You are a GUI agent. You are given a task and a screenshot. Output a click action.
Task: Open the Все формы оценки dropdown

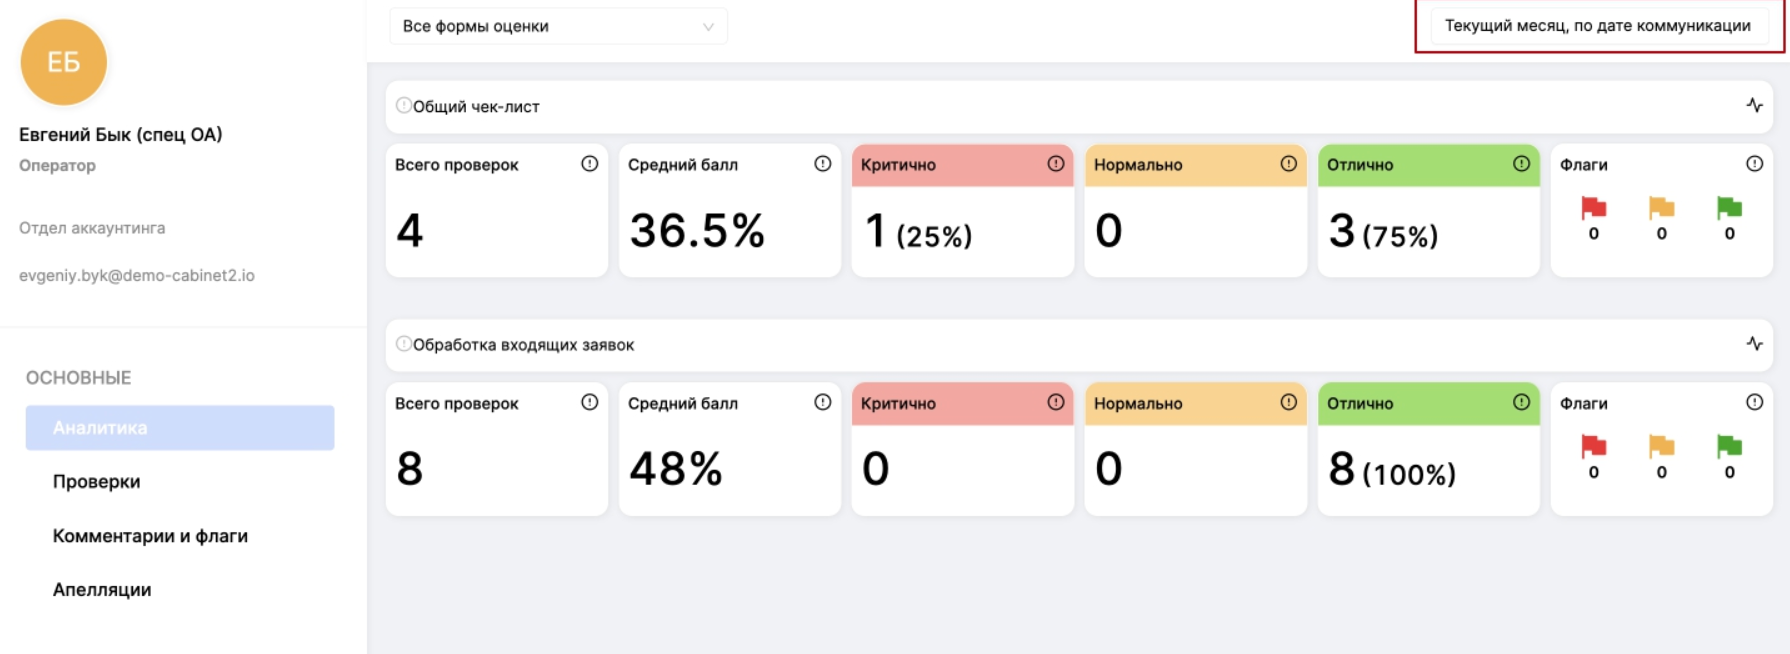pos(557,26)
